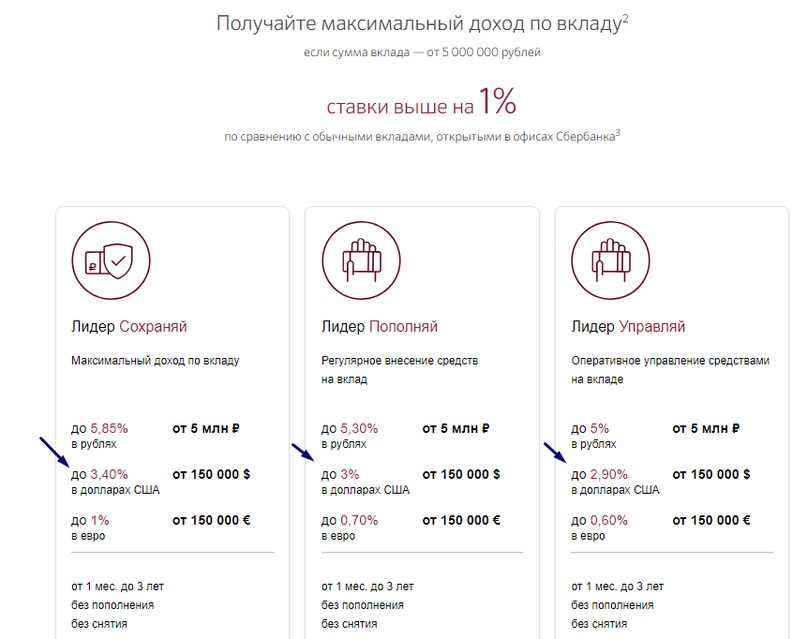The height and width of the screenshot is (639, 807).
Task: Click the hand icon above Лидер Управляй
Action: coord(610,260)
